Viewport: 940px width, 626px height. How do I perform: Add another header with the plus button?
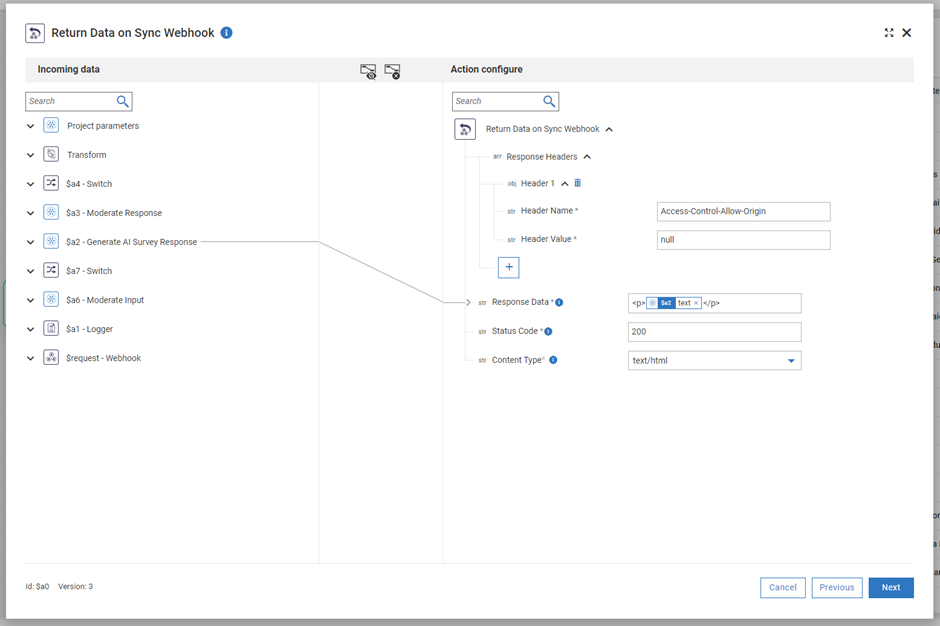click(509, 267)
